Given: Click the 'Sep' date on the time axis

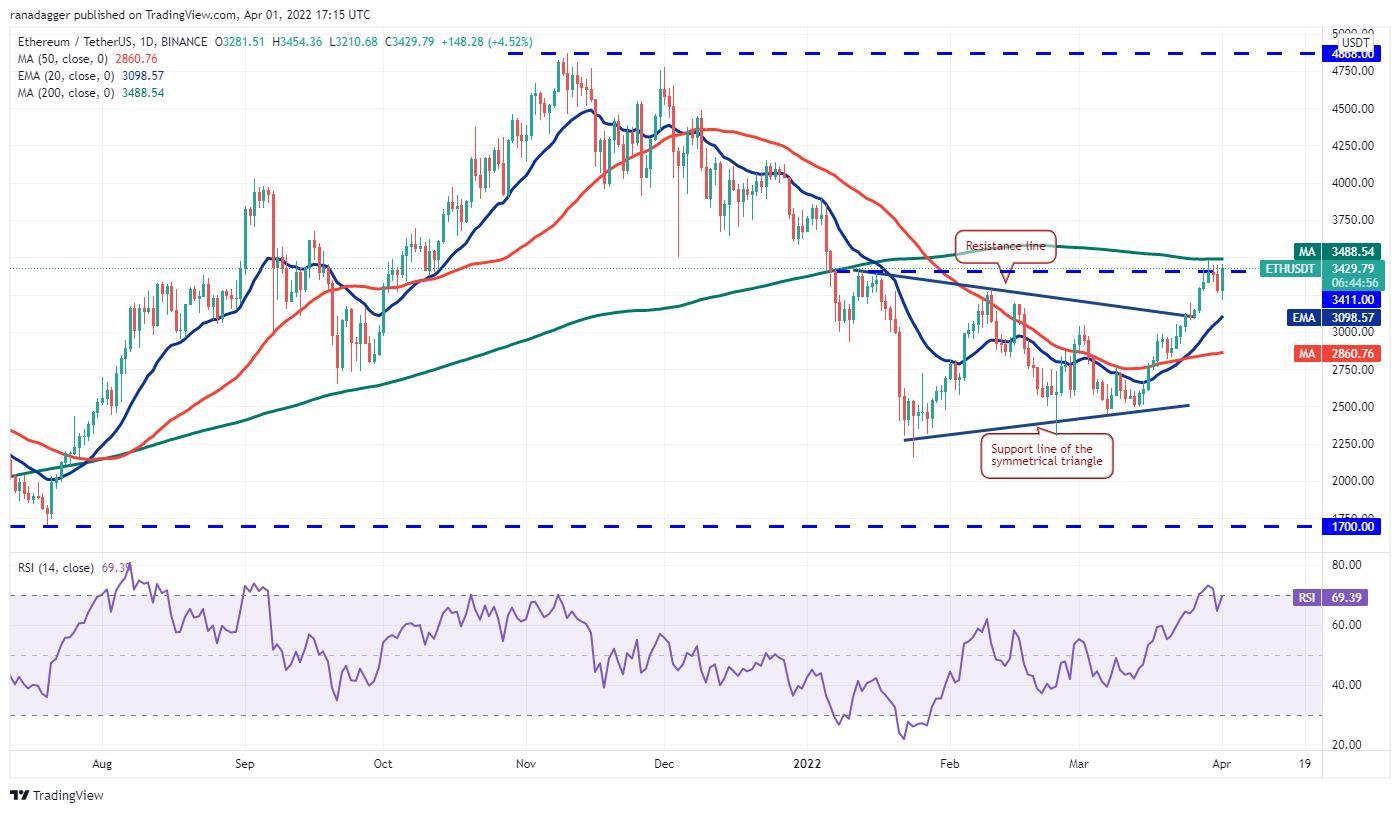Looking at the screenshot, I should [245, 763].
